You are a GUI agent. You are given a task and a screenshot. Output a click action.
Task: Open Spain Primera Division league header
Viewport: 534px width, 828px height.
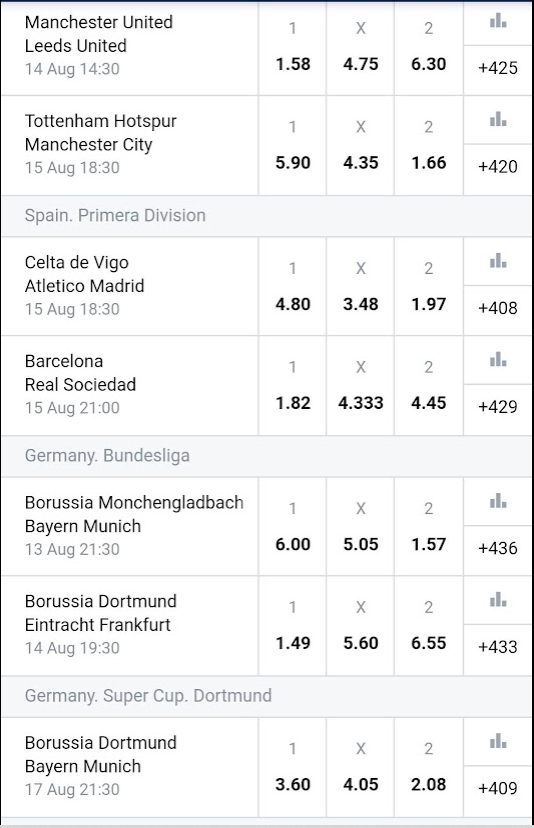click(x=266, y=216)
